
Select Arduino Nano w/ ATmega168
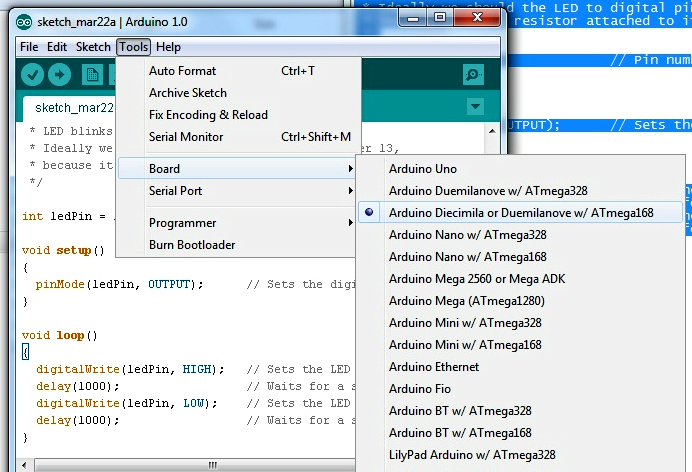point(520,257)
